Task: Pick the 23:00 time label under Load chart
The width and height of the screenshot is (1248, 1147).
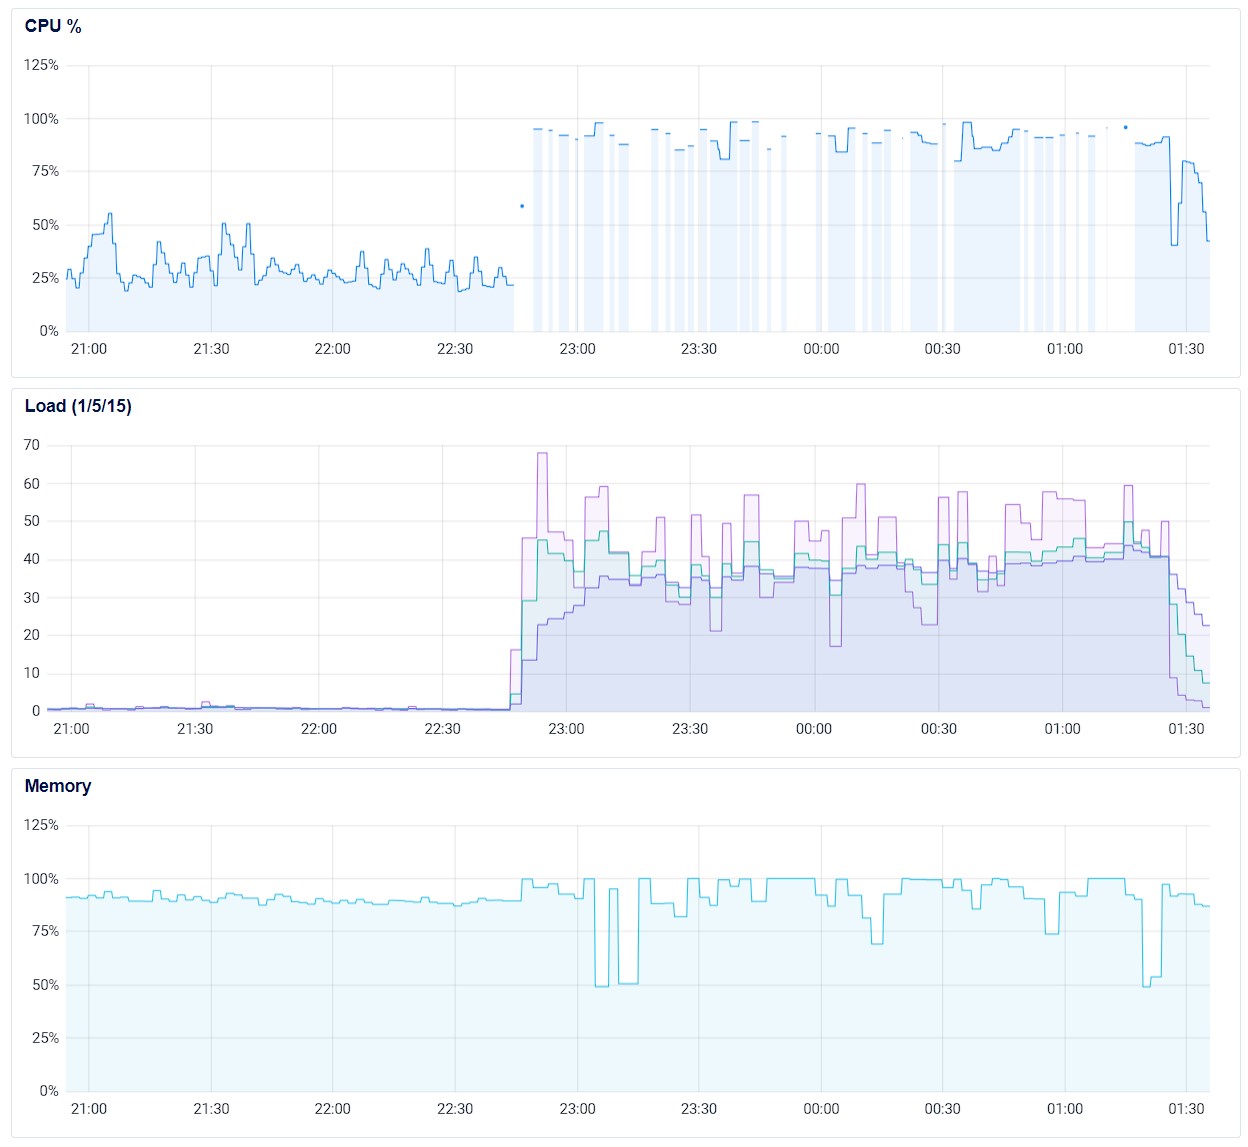Action: click(566, 729)
